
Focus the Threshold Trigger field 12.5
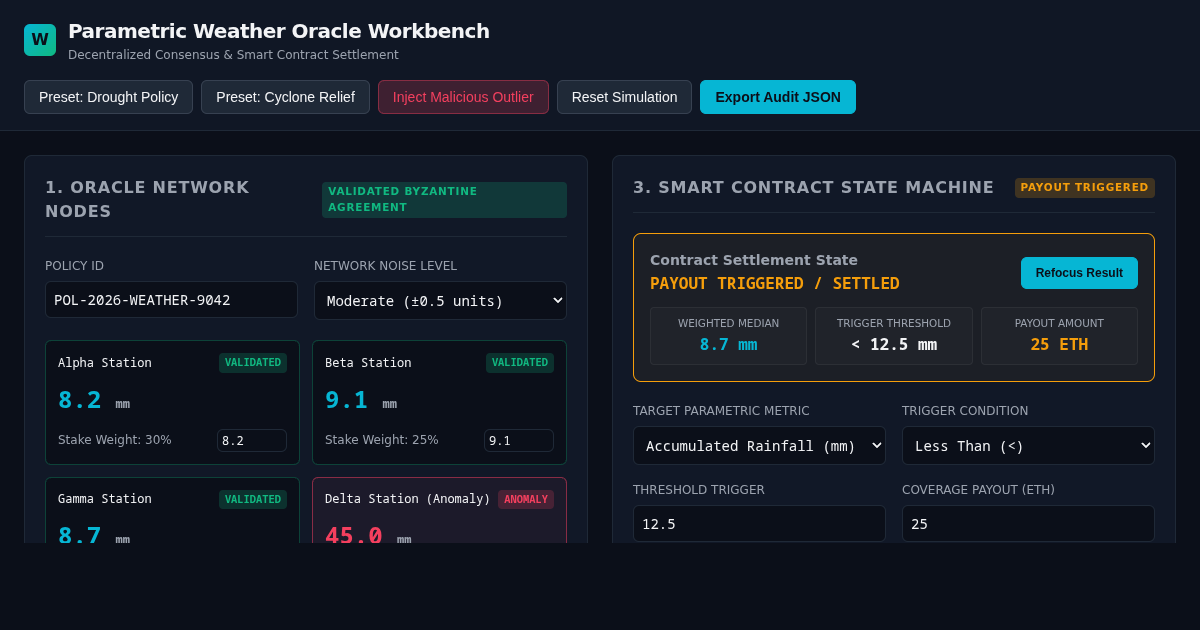tap(759, 523)
